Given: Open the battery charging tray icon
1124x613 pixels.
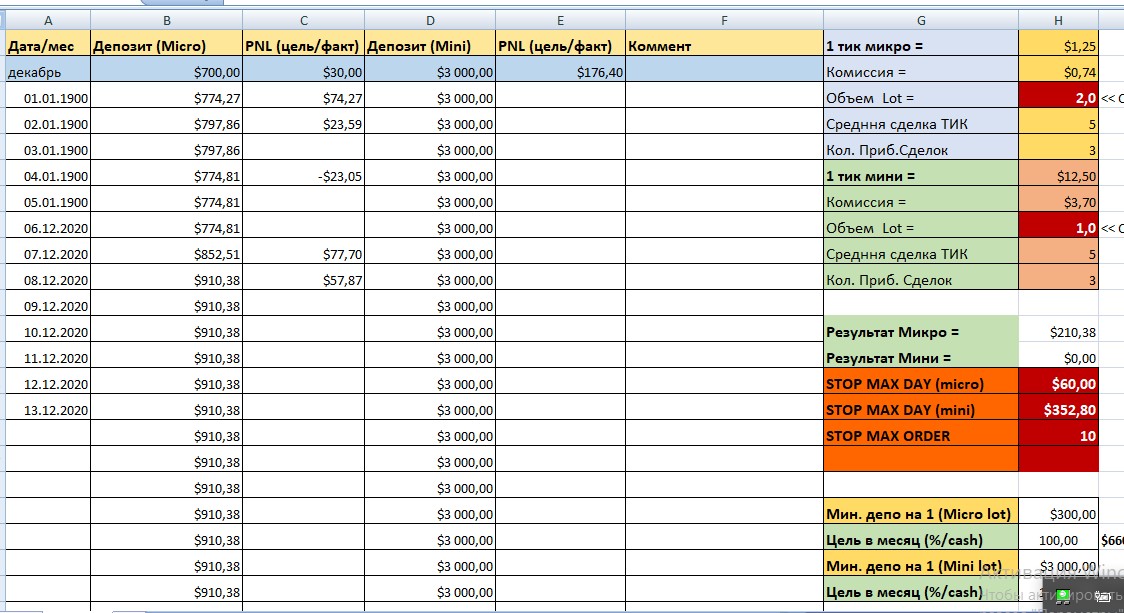Looking at the screenshot, I should tap(1104, 597).
